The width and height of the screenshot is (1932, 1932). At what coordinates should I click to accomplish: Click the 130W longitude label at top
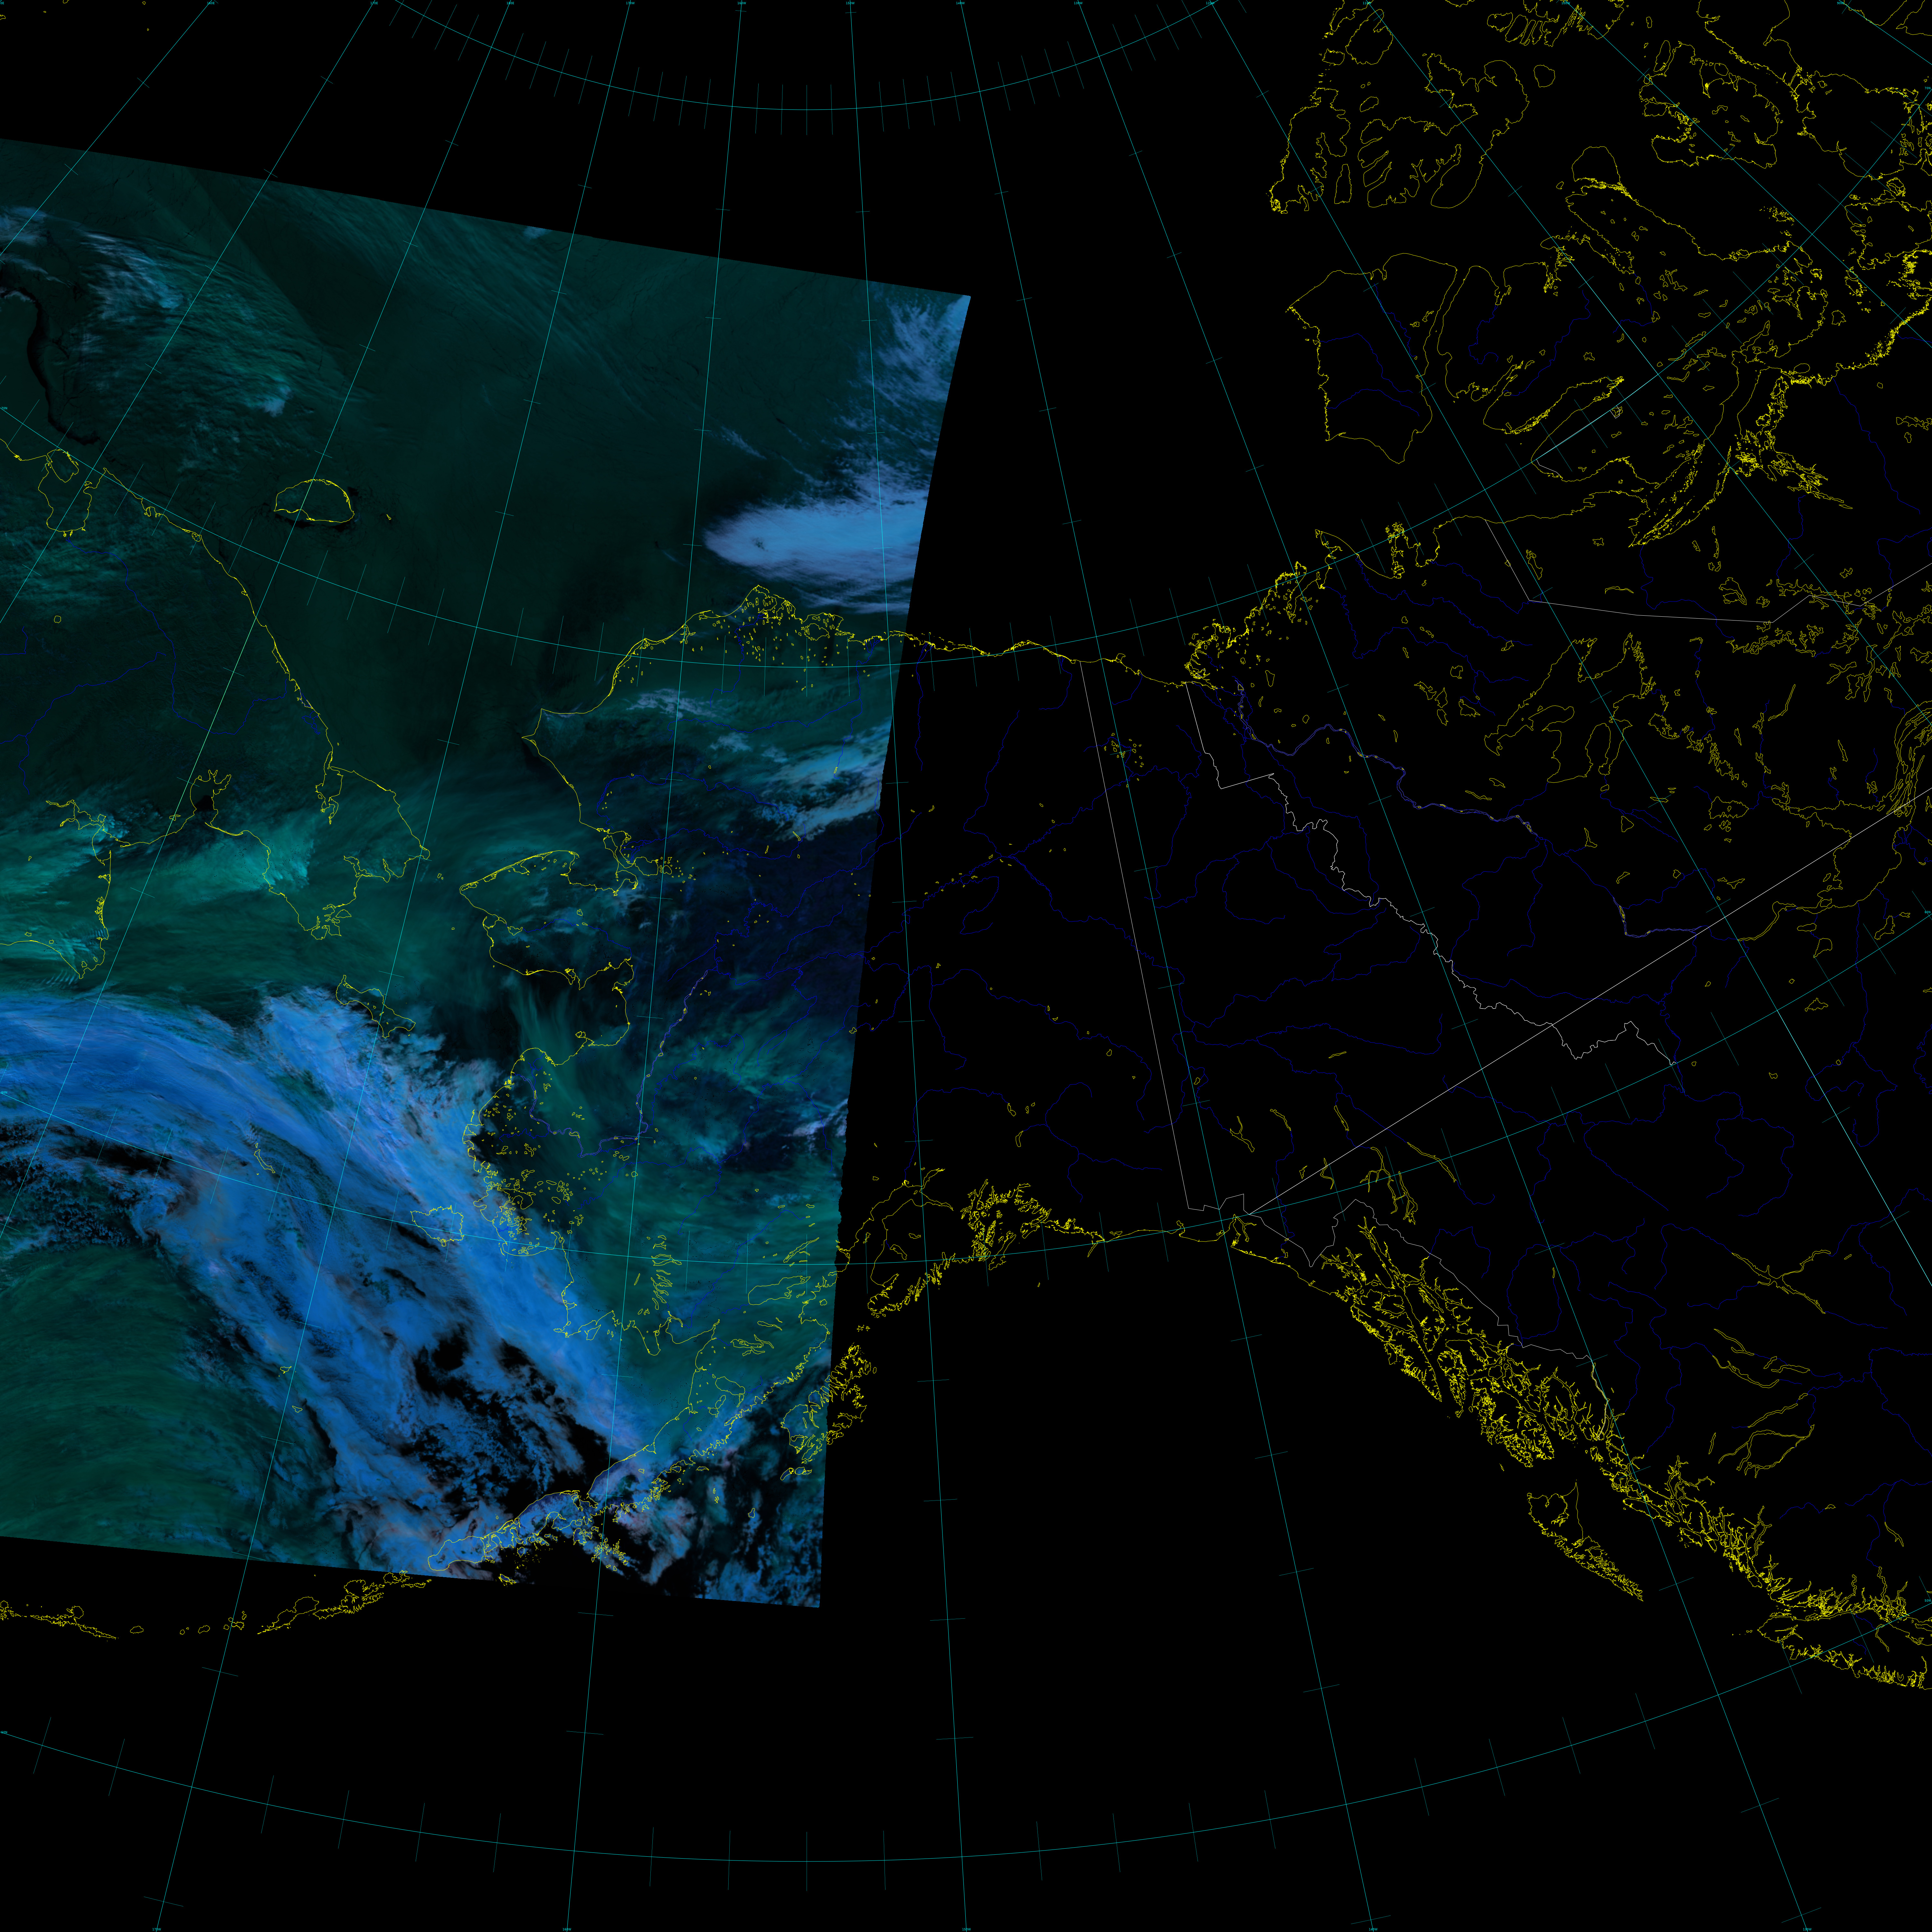tap(1078, 3)
